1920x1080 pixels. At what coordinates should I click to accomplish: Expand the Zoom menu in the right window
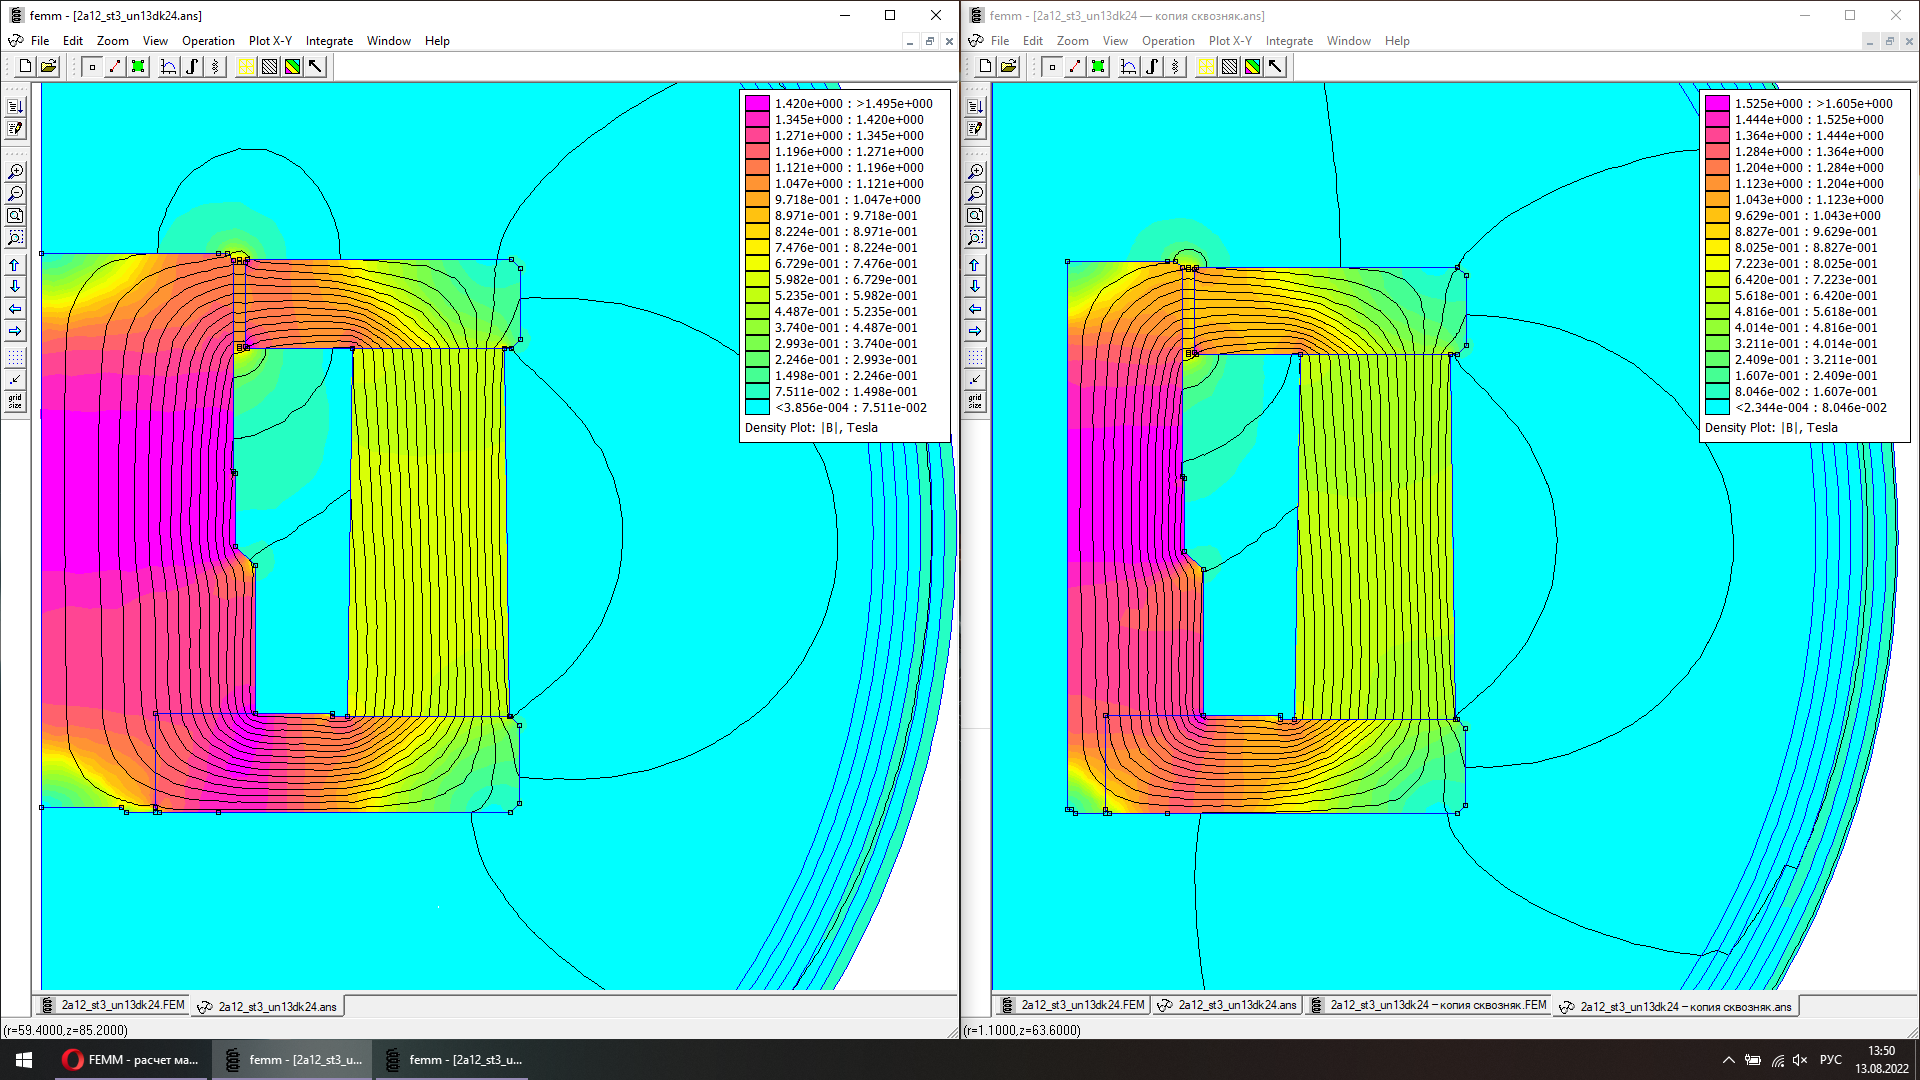(x=1072, y=41)
